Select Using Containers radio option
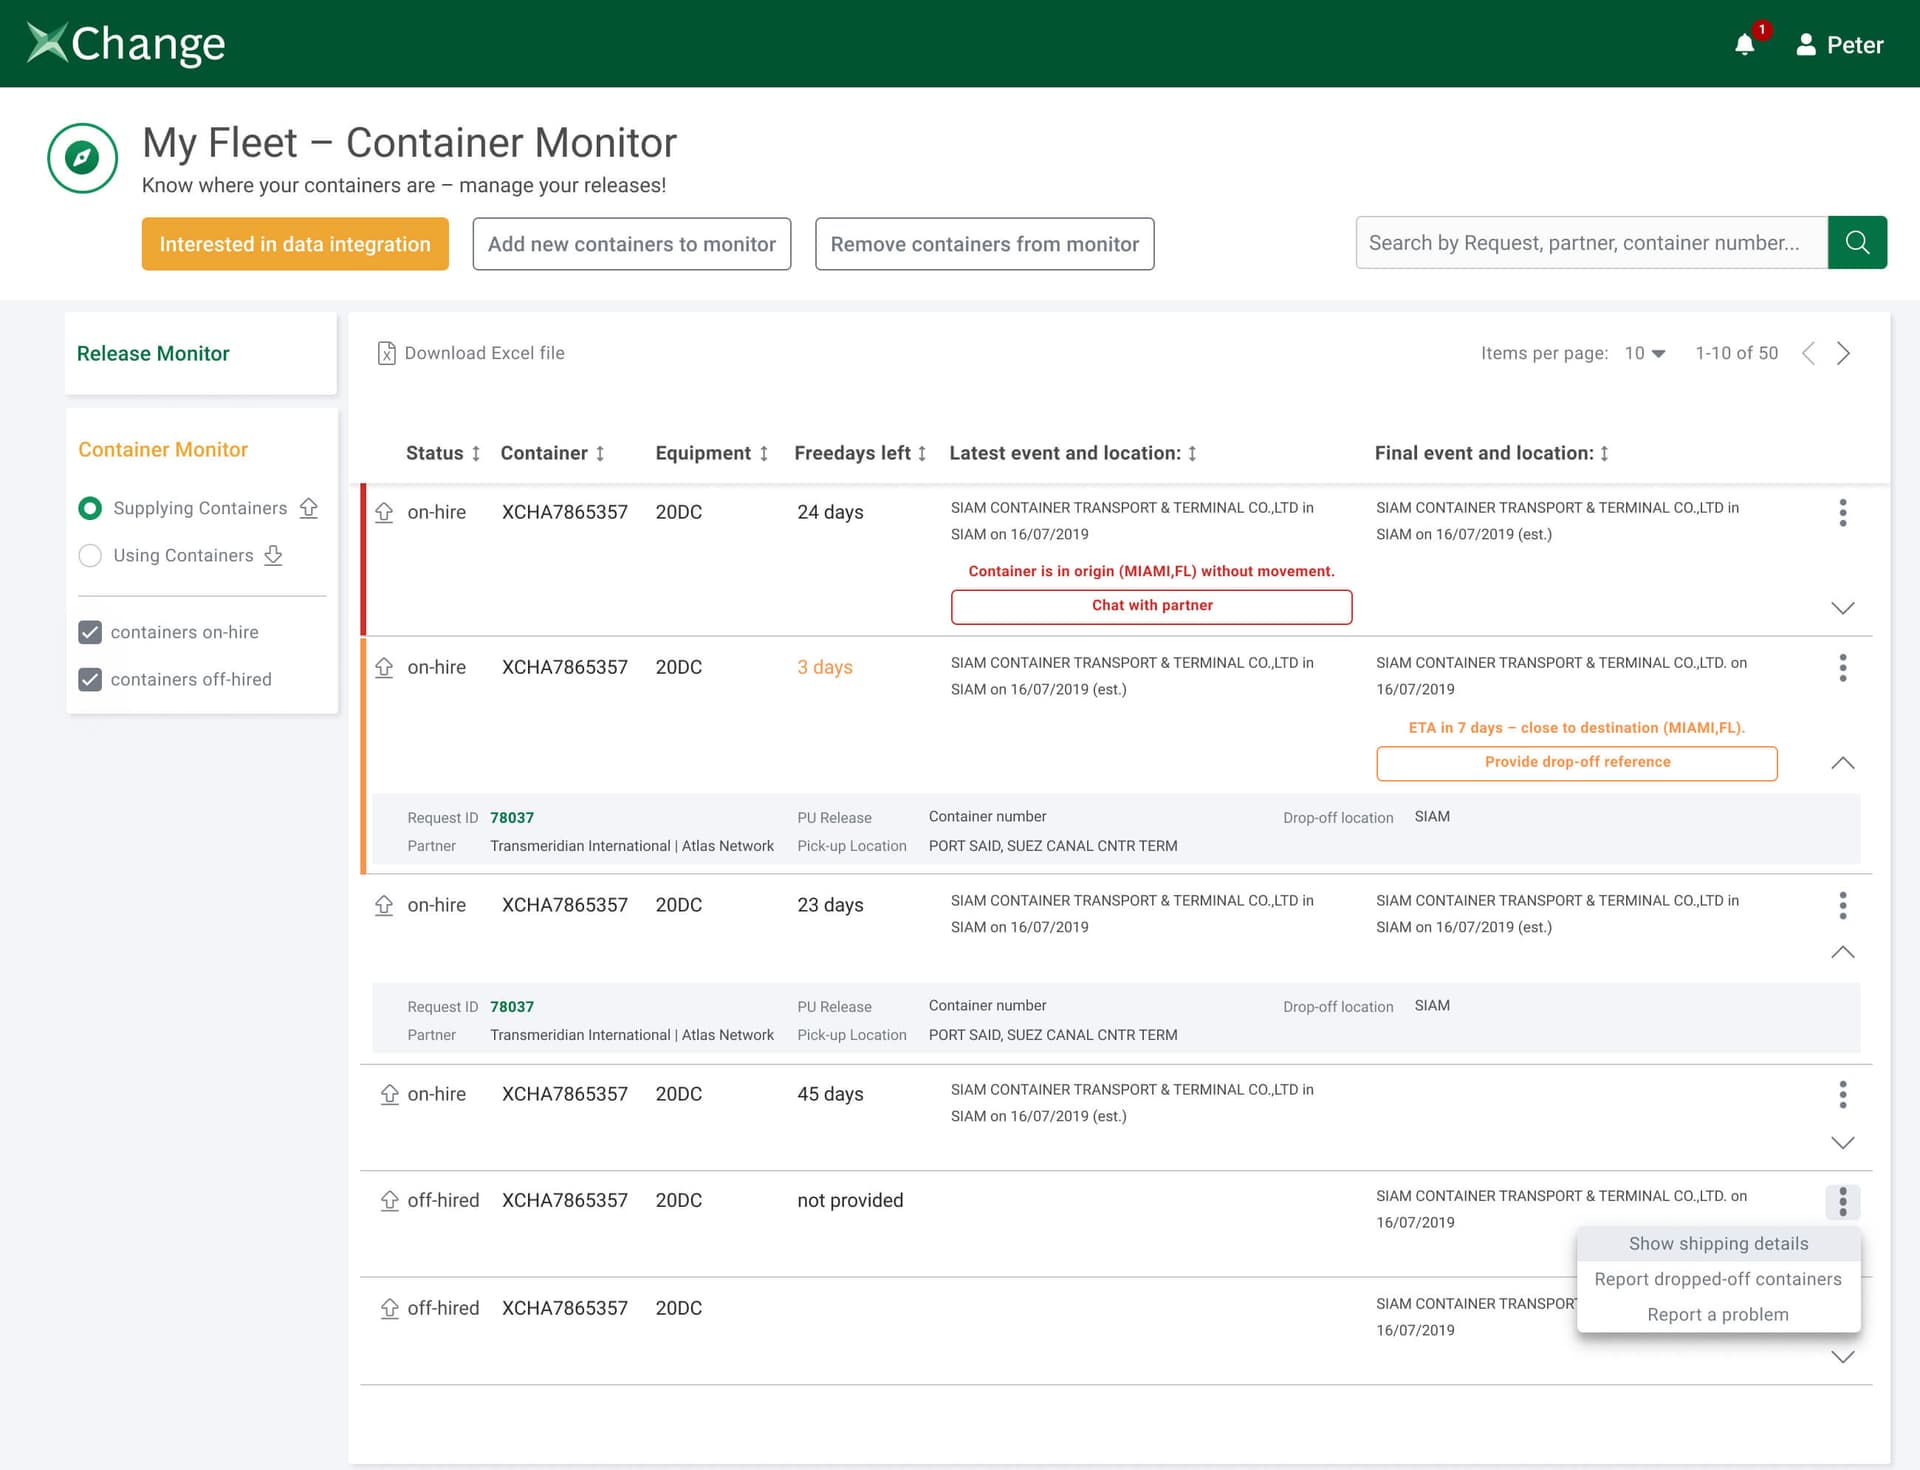 90,556
